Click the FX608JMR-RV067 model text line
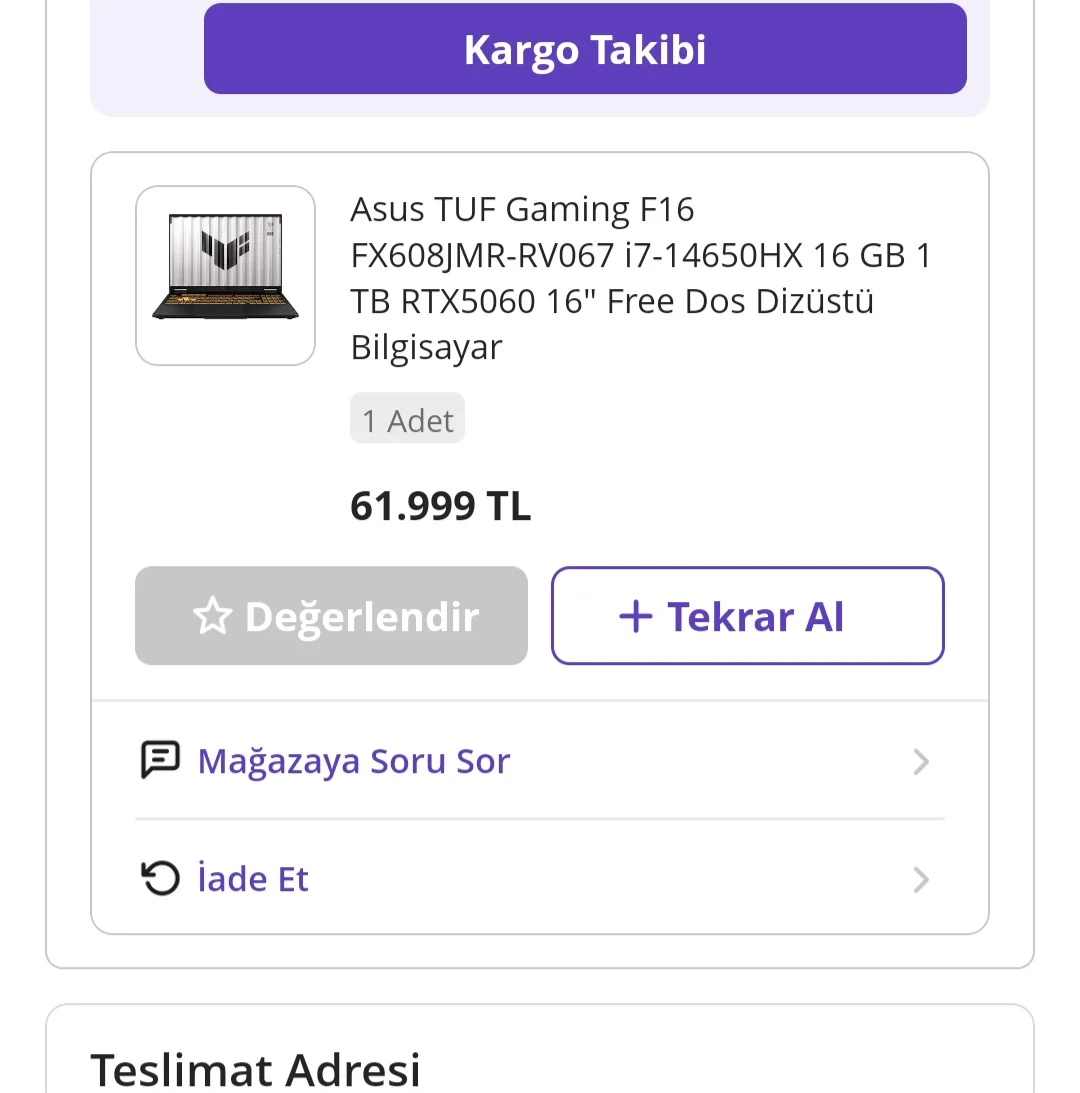Viewport: 1080px width, 1093px height. point(481,256)
